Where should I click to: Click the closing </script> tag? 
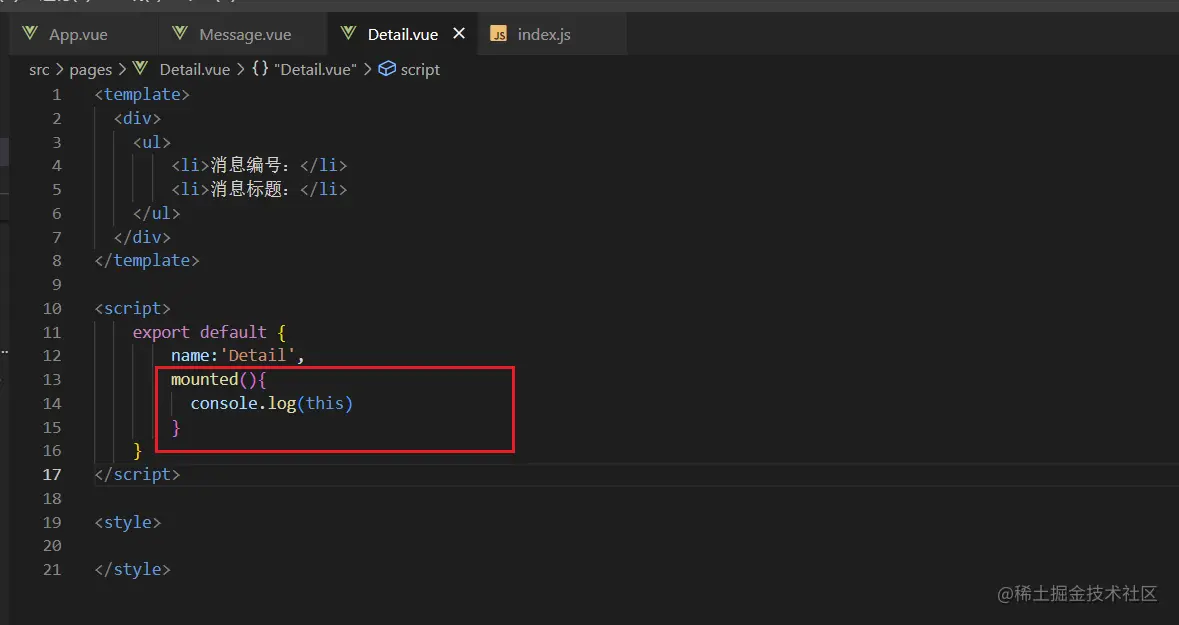pos(138,475)
